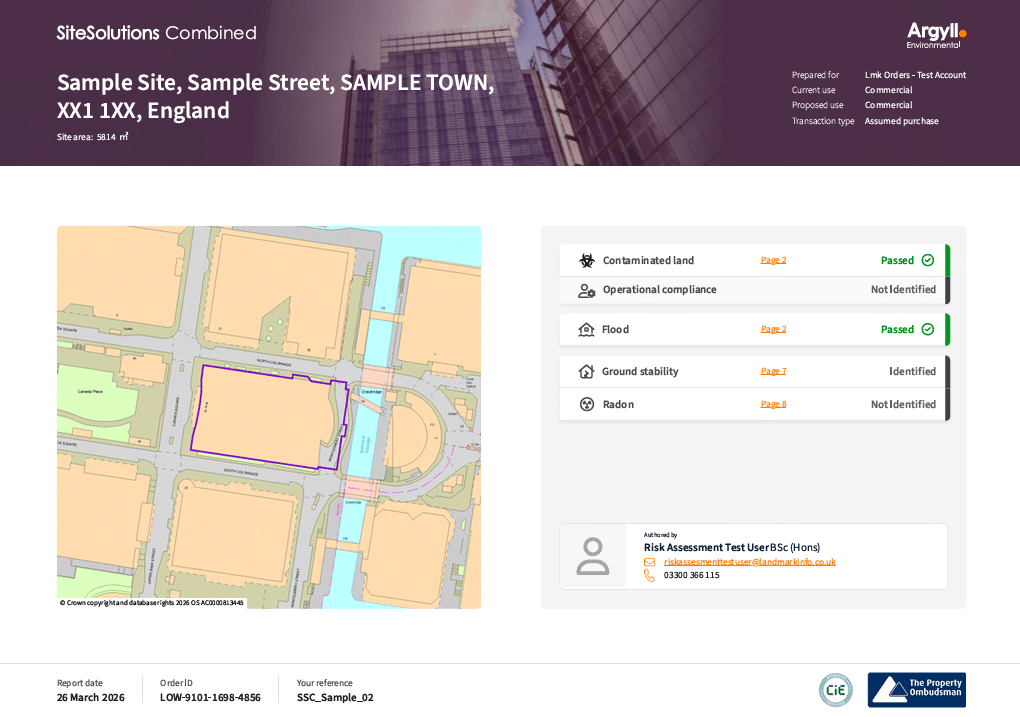The image size is (1020, 717).
Task: Click the orange email envelope icon
Action: (x=650, y=562)
